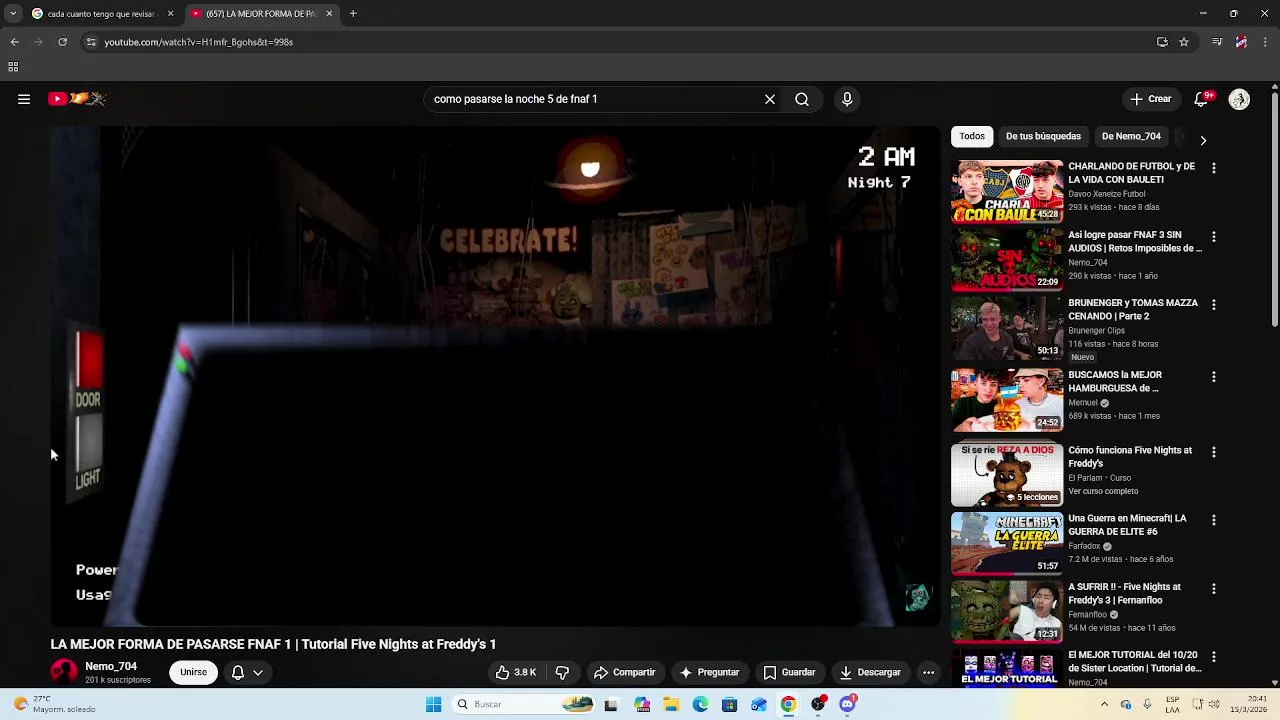Click the Descargar download button
The width and height of the screenshot is (1280, 720).
[870, 672]
